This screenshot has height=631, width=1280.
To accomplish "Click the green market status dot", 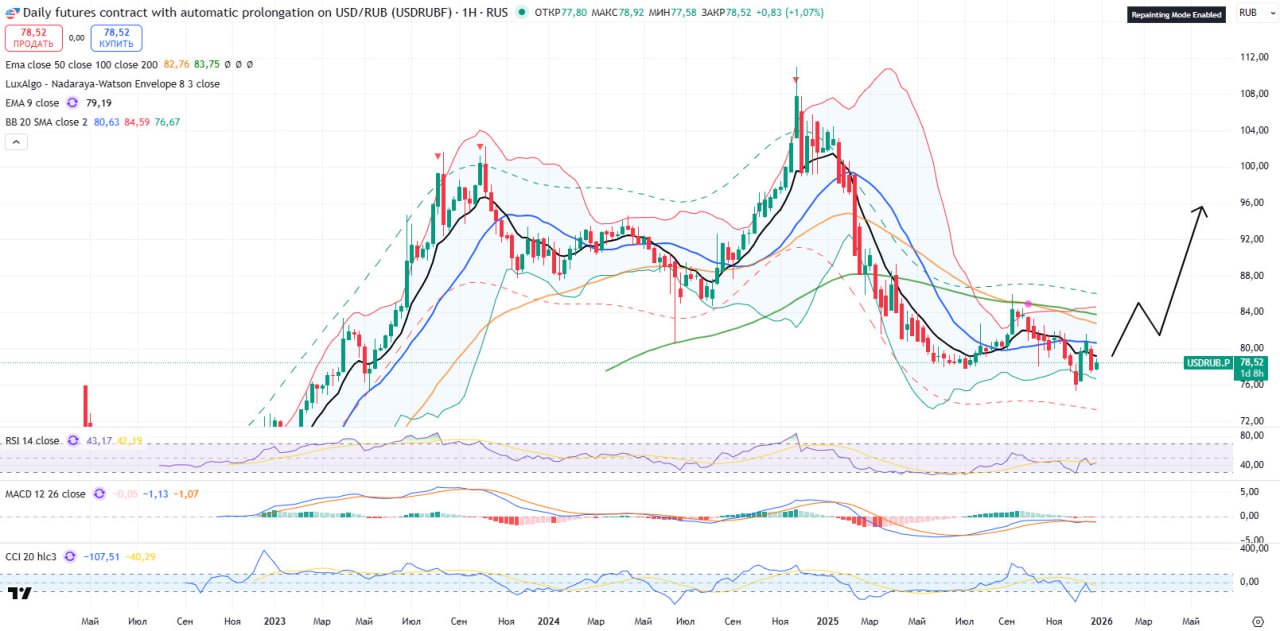I will pyautogui.click(x=522, y=10).
